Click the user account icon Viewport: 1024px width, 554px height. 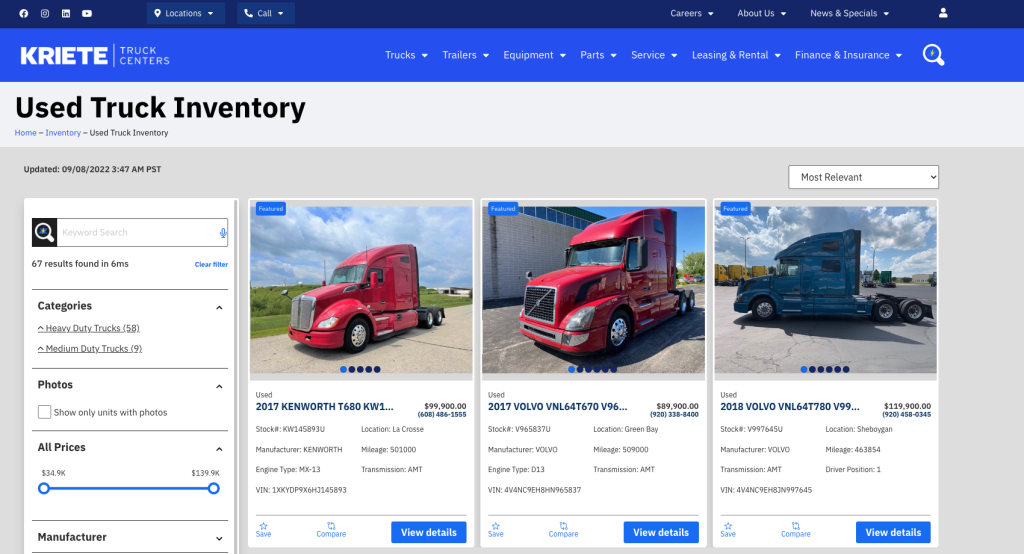pyautogui.click(x=943, y=12)
